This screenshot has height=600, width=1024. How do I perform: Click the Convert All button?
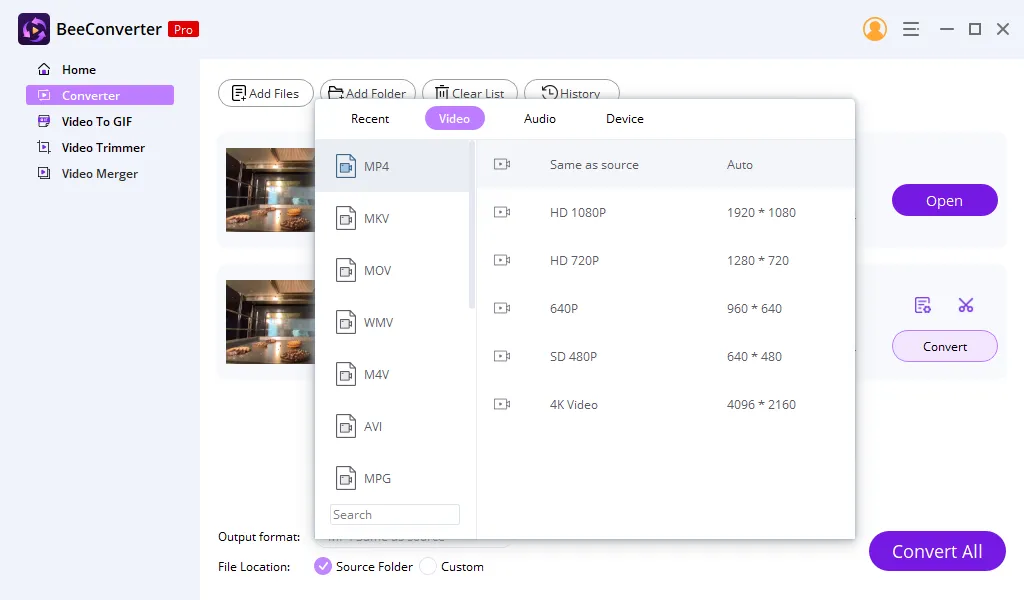(x=937, y=551)
